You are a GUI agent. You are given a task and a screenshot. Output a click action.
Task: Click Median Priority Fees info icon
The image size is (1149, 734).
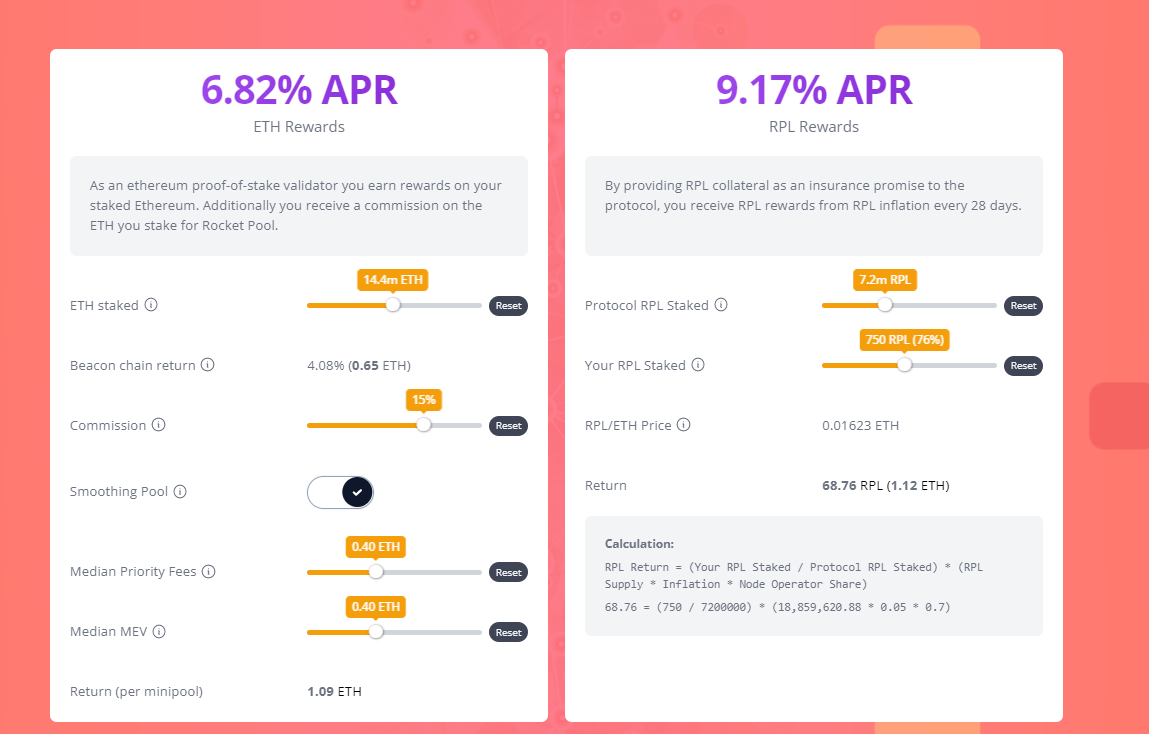[208, 572]
